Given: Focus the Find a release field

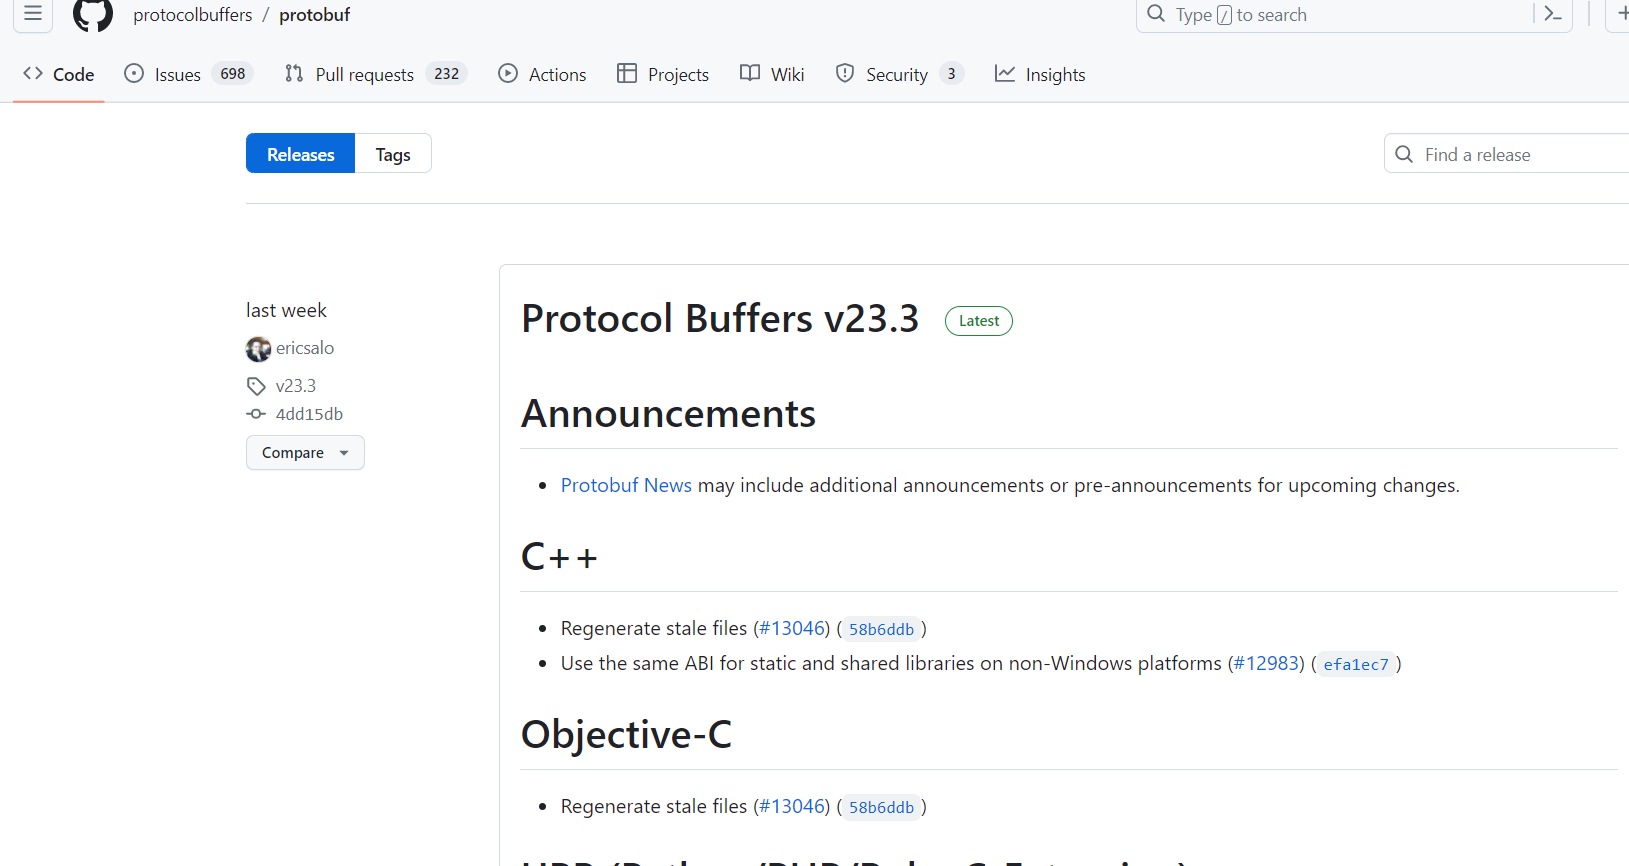Looking at the screenshot, I should 1506,154.
